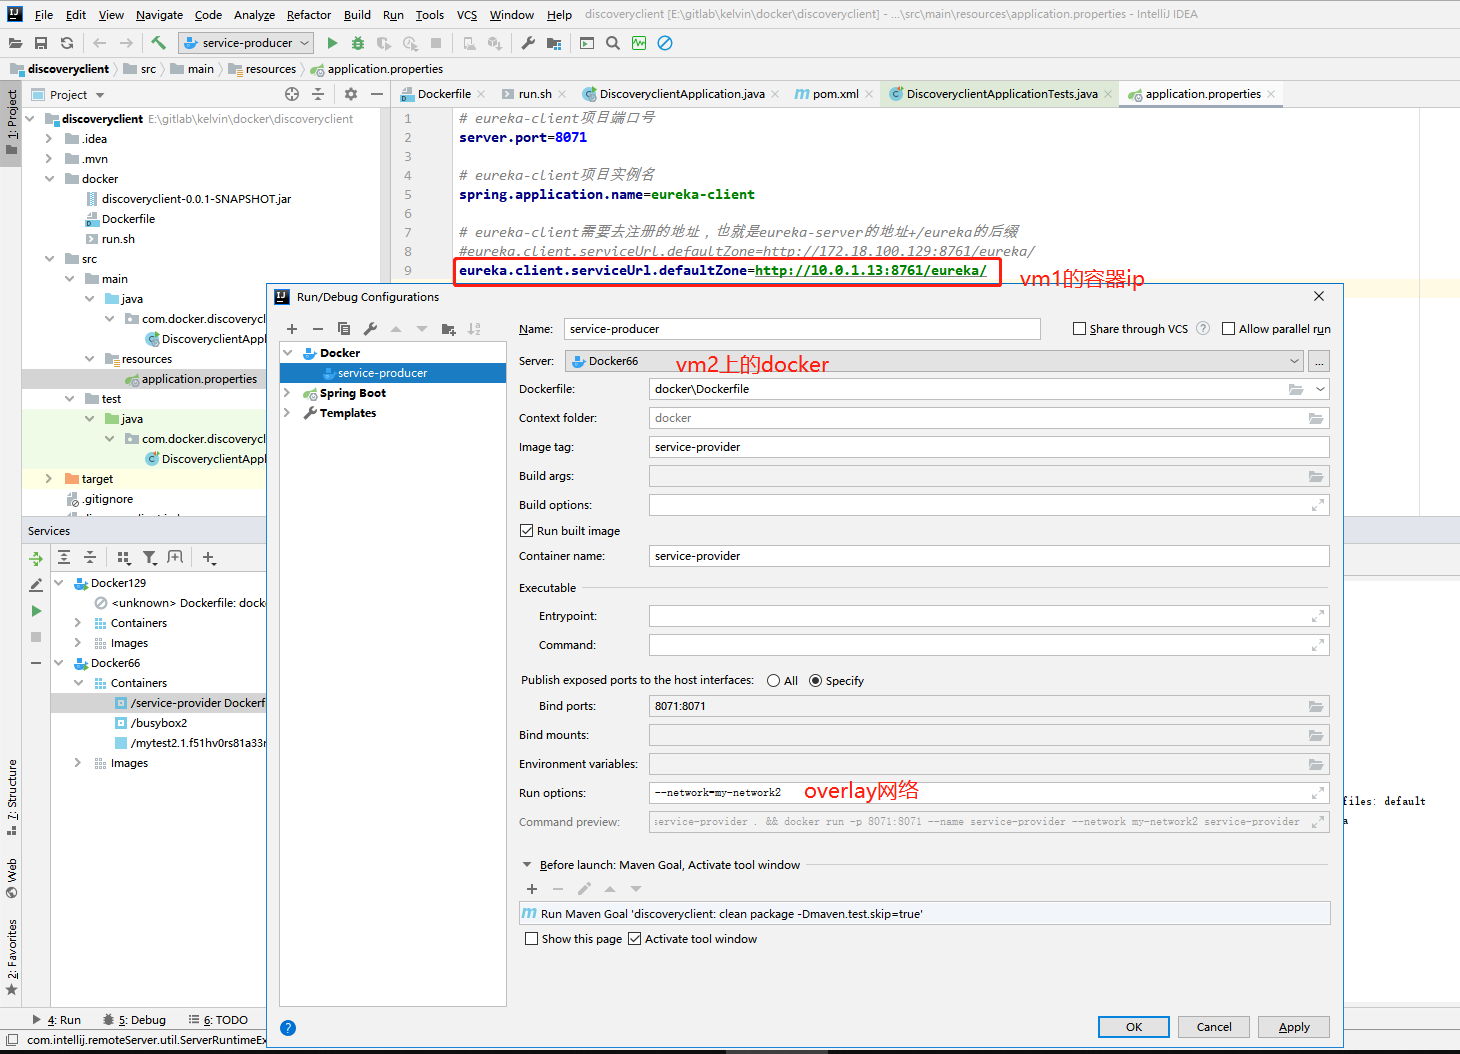Open Settings via the wrench toolbar icon

pos(528,43)
